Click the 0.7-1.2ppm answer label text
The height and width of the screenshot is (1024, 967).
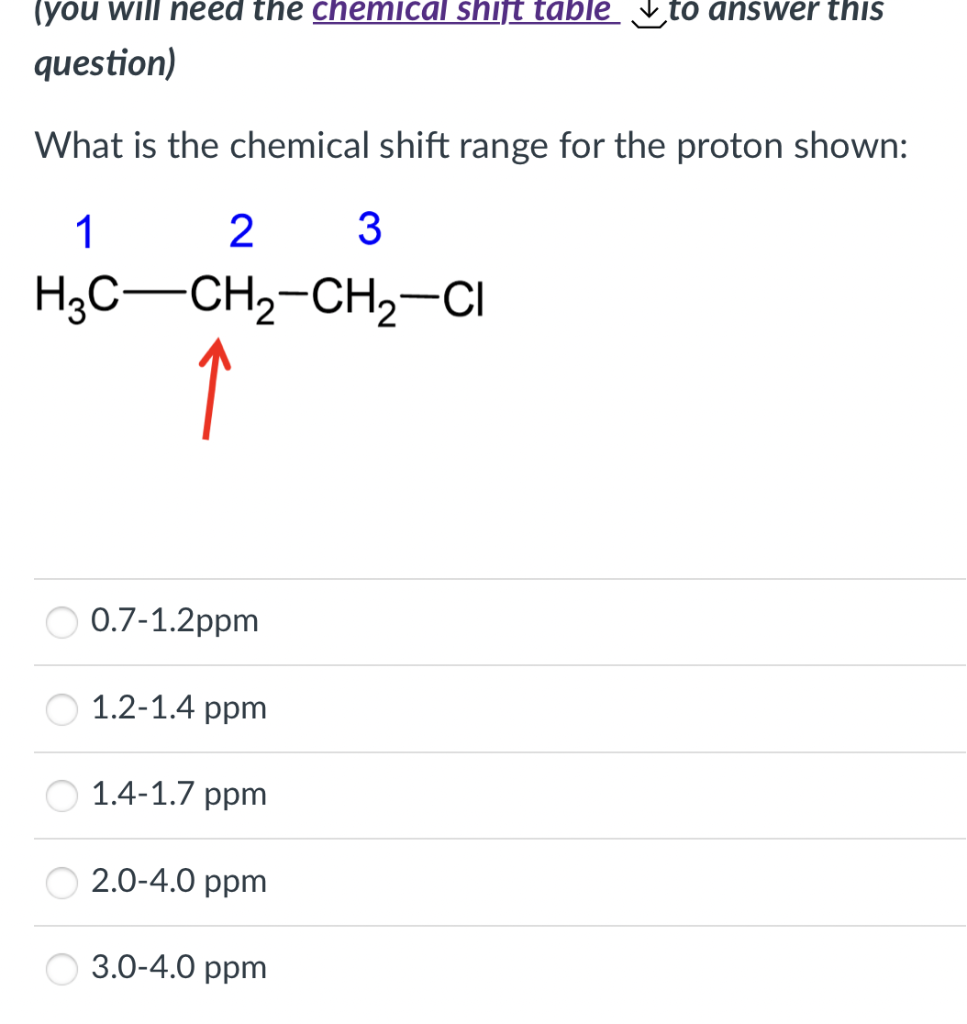[174, 621]
